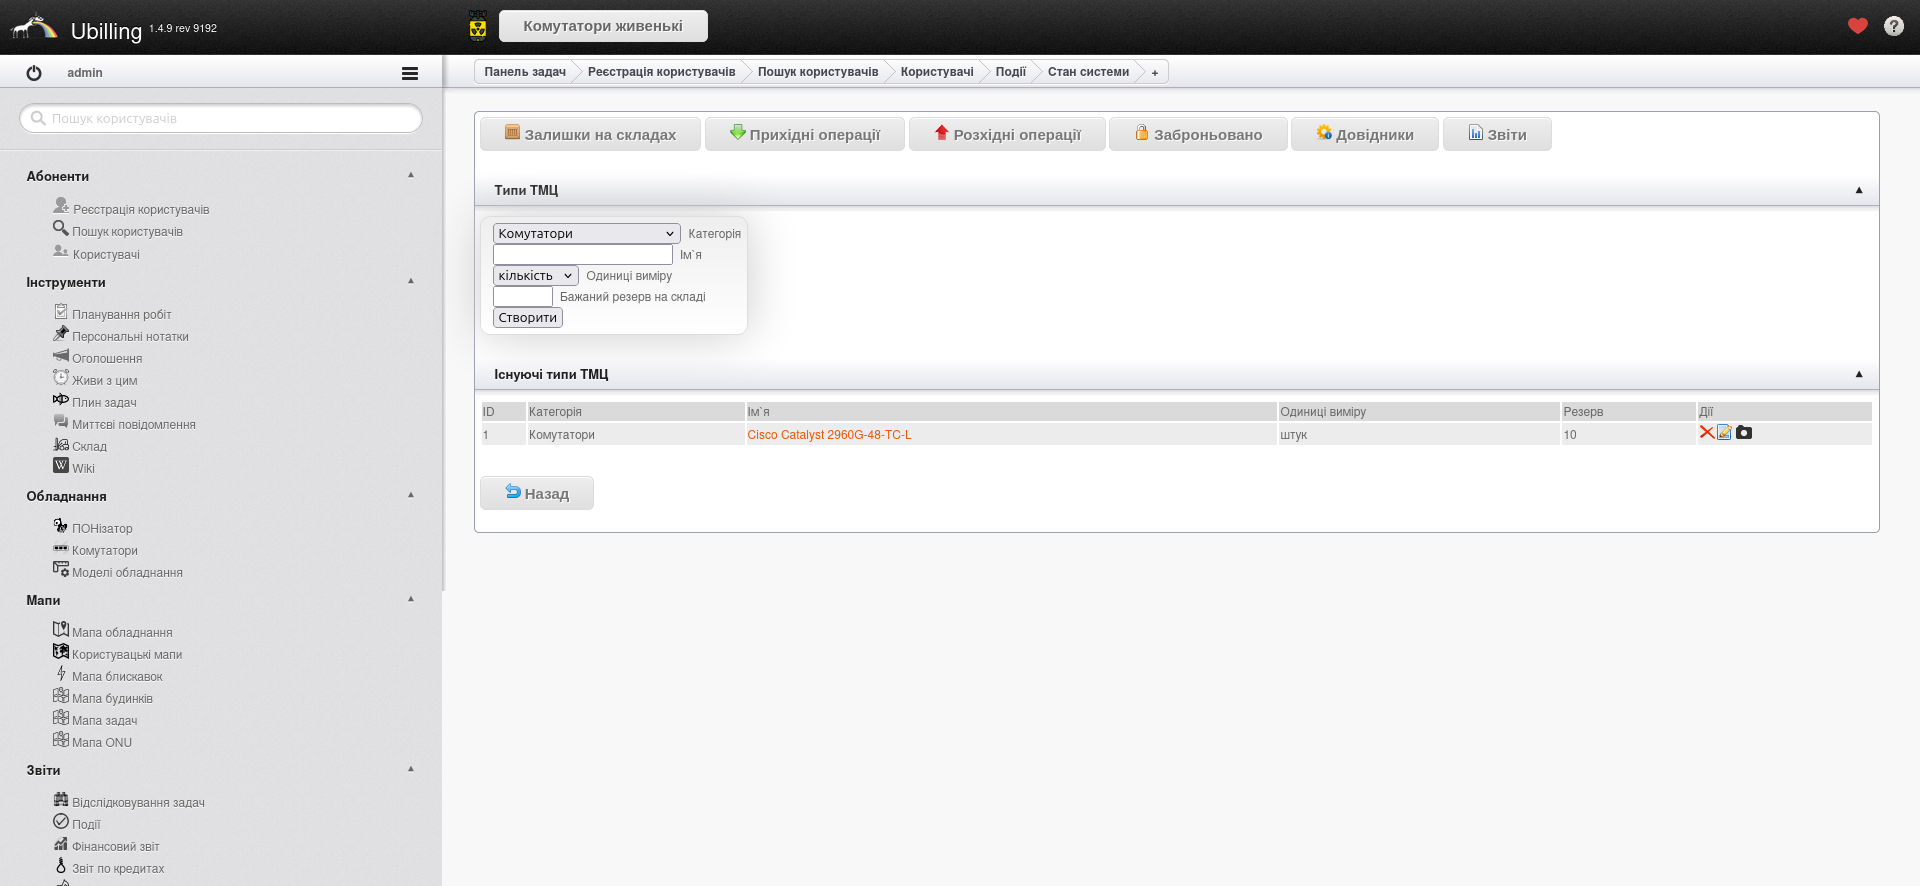
Task: Open Cisco Catalyst 2960G-48-TC-L link
Action: tap(829, 435)
